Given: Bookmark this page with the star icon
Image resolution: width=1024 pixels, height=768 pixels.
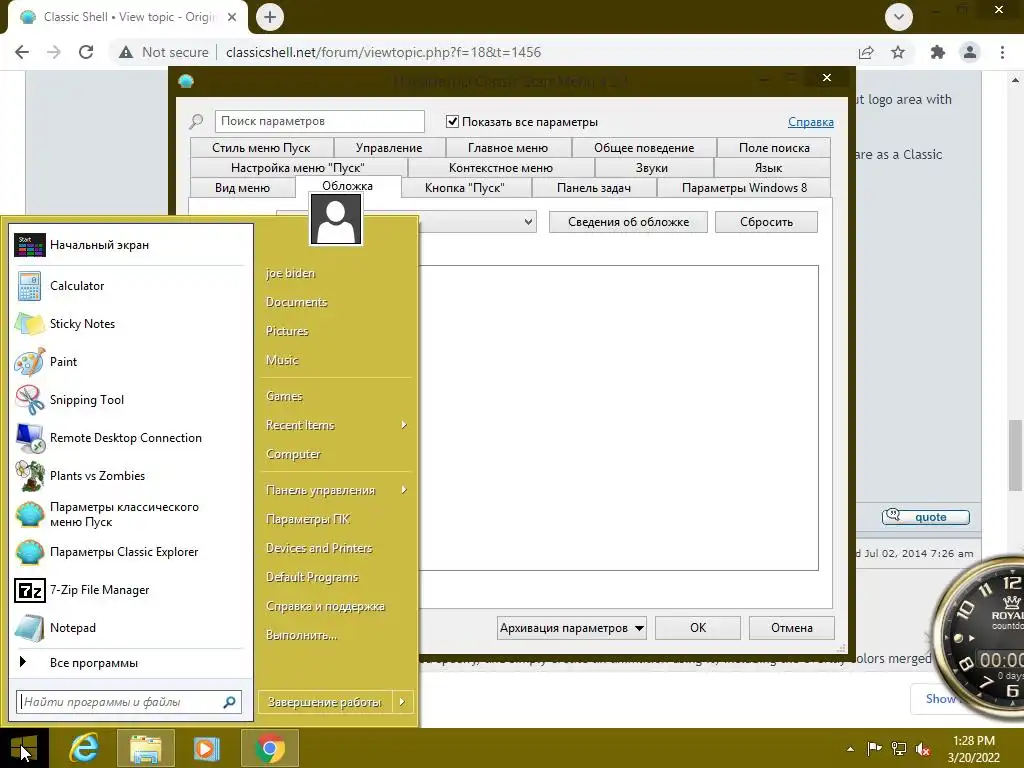Looking at the screenshot, I should 898,52.
